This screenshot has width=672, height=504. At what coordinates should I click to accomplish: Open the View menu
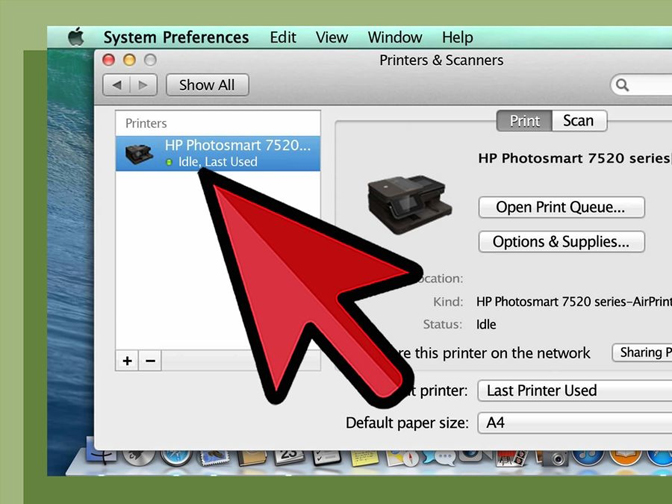coord(332,37)
